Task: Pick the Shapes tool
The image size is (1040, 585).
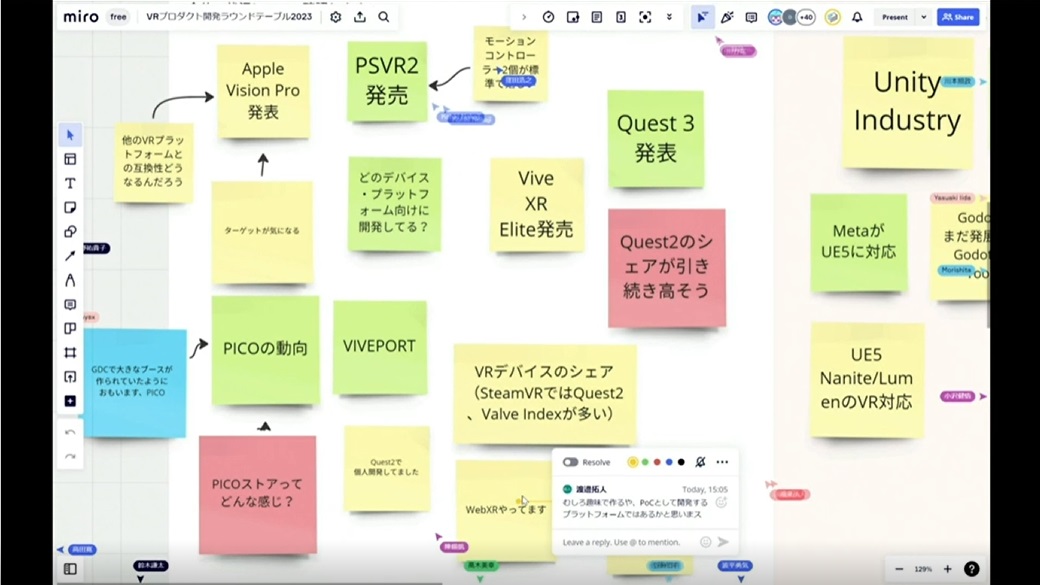Action: 70,231
